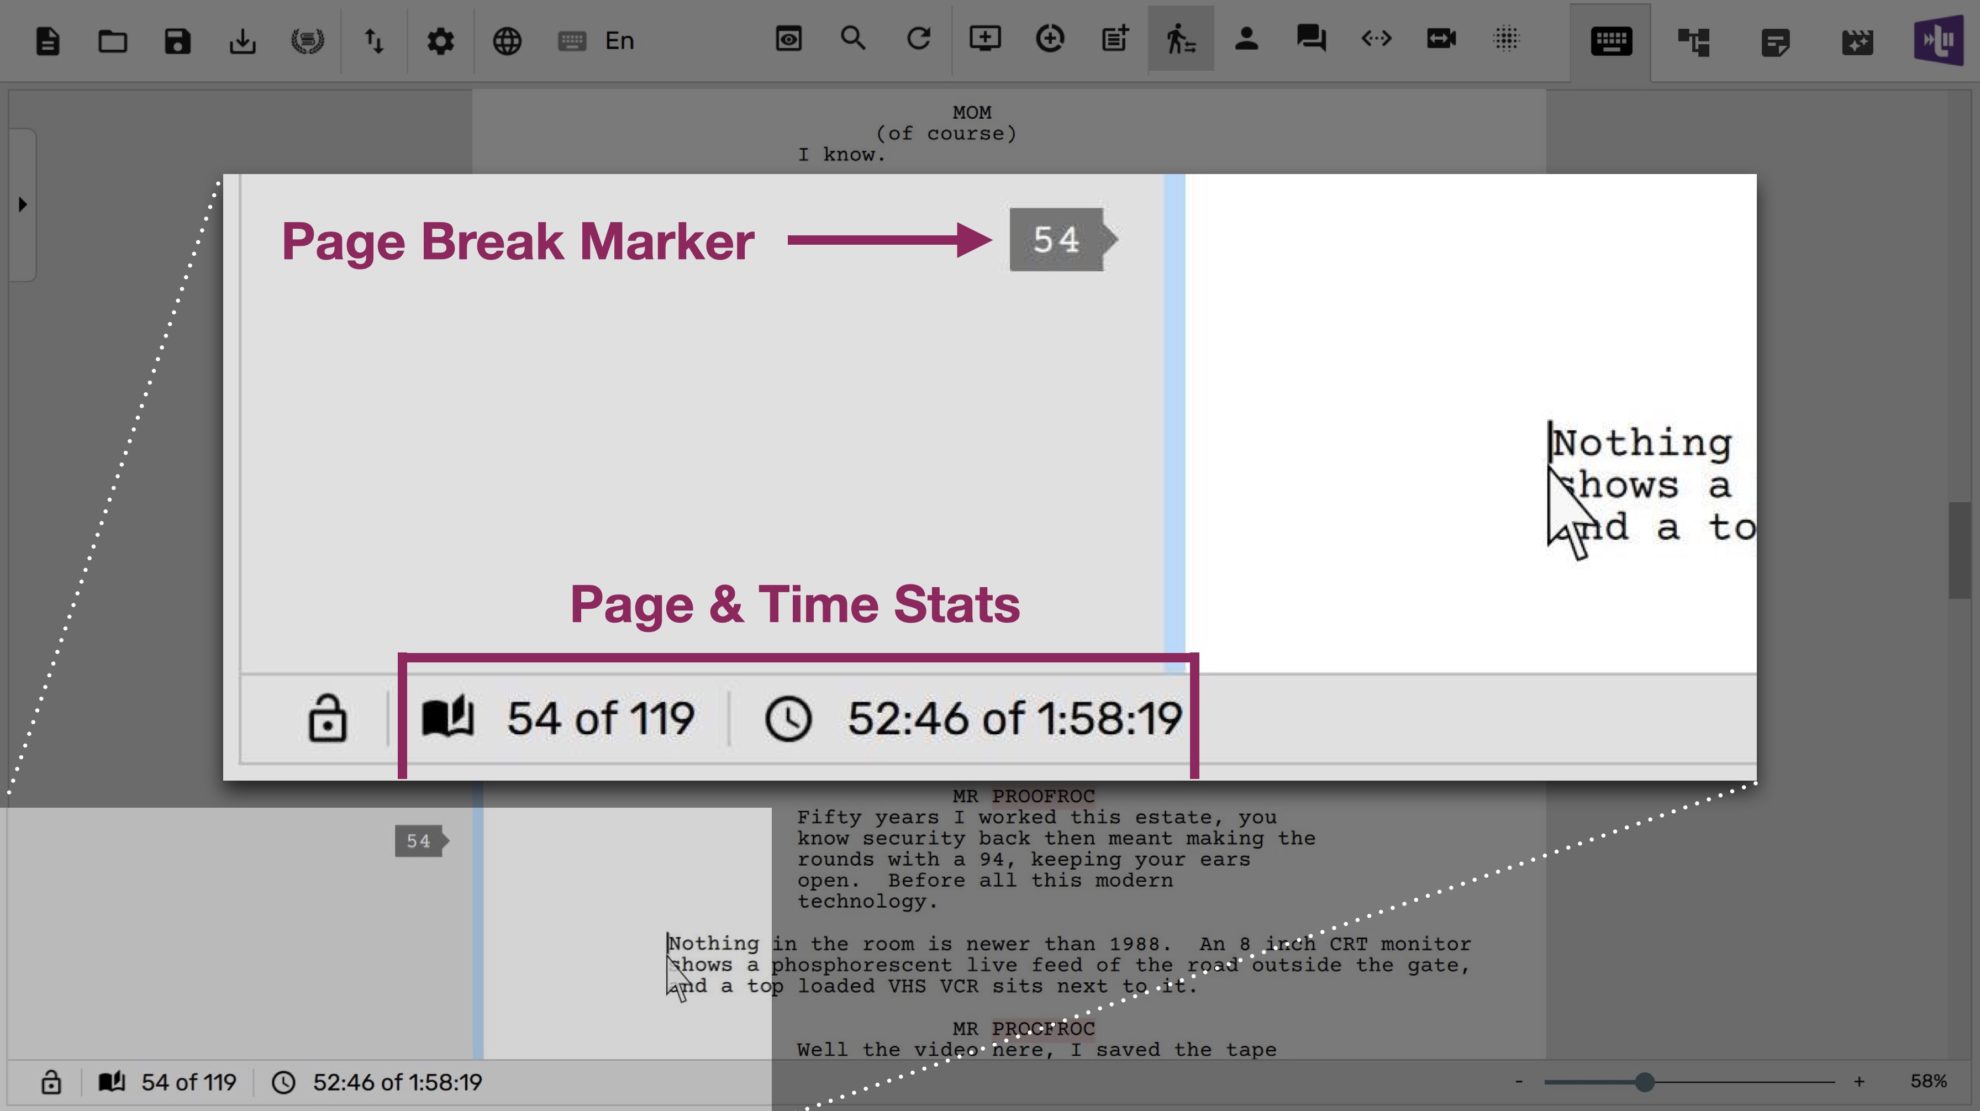Switch to the notes panel tab
1980x1111 pixels.
tap(1775, 42)
